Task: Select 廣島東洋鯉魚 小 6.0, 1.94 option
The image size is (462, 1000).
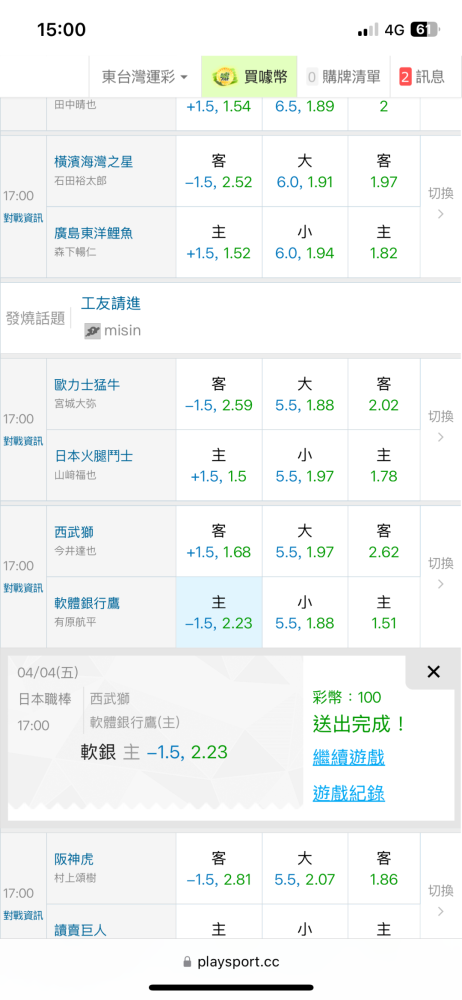Action: click(x=305, y=242)
